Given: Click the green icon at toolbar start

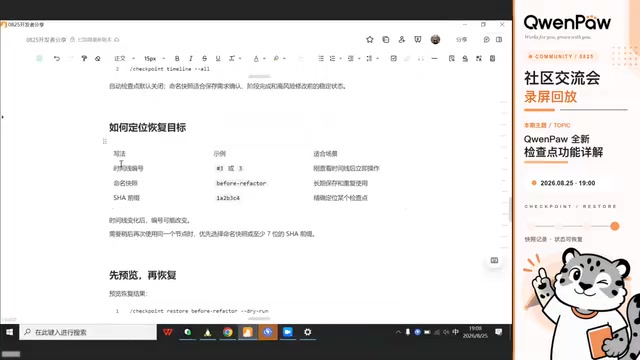Looking at the screenshot, I should (39, 59).
